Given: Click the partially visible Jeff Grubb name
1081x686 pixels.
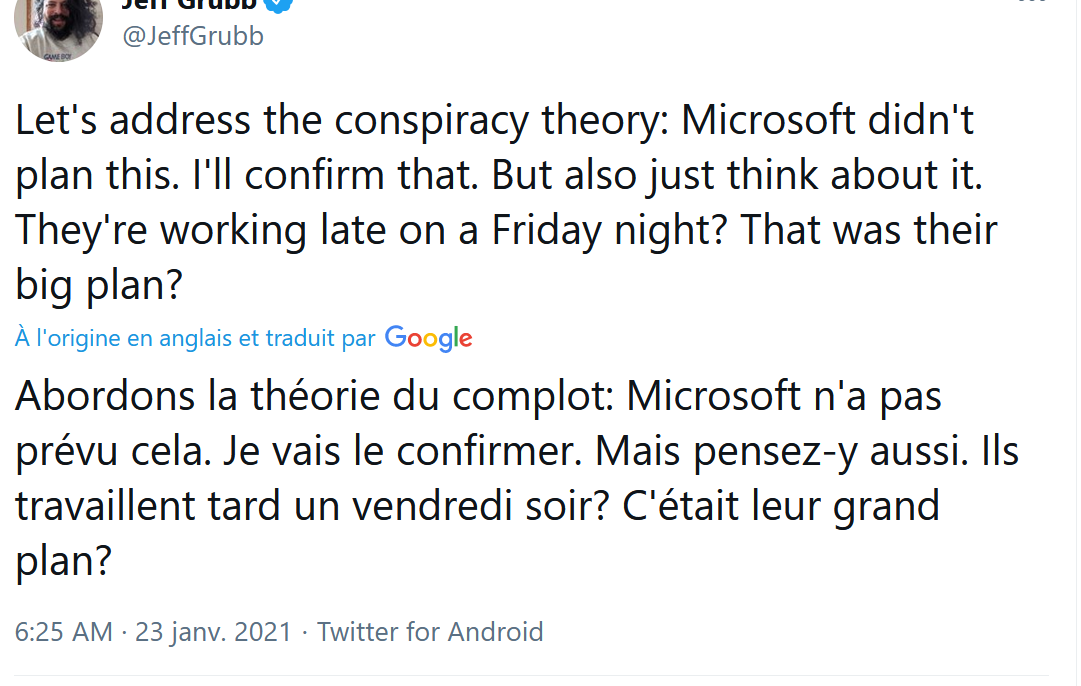Looking at the screenshot, I should coord(190,5).
